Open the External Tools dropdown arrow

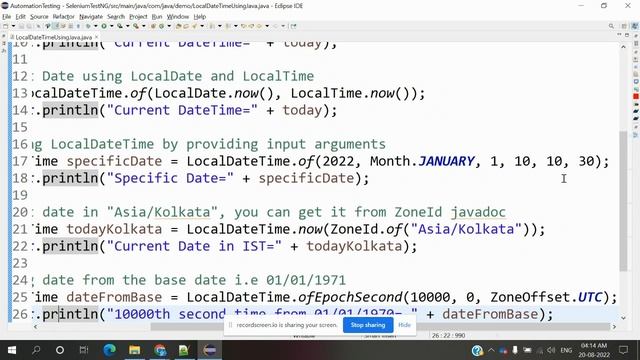[144, 26]
